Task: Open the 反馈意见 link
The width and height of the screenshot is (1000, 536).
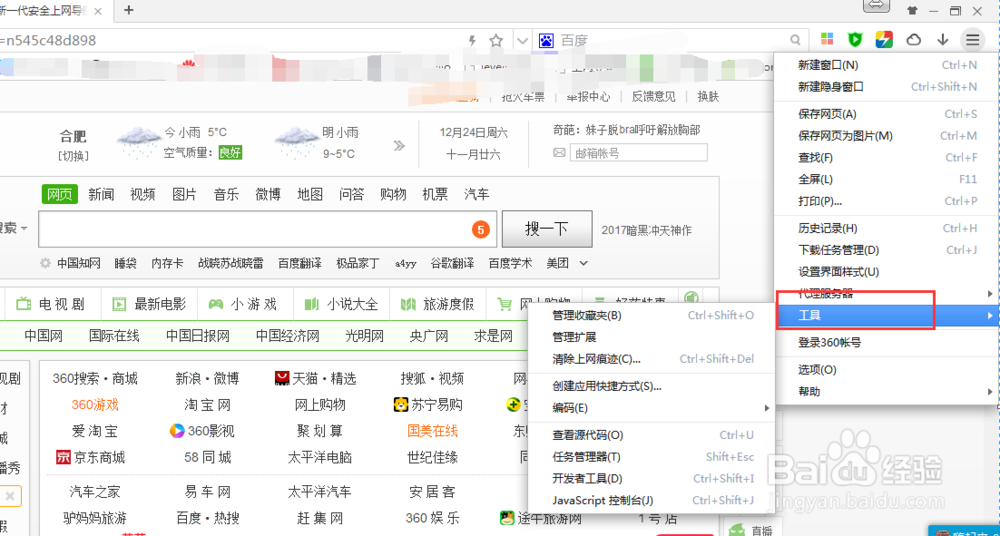Action: (653, 96)
